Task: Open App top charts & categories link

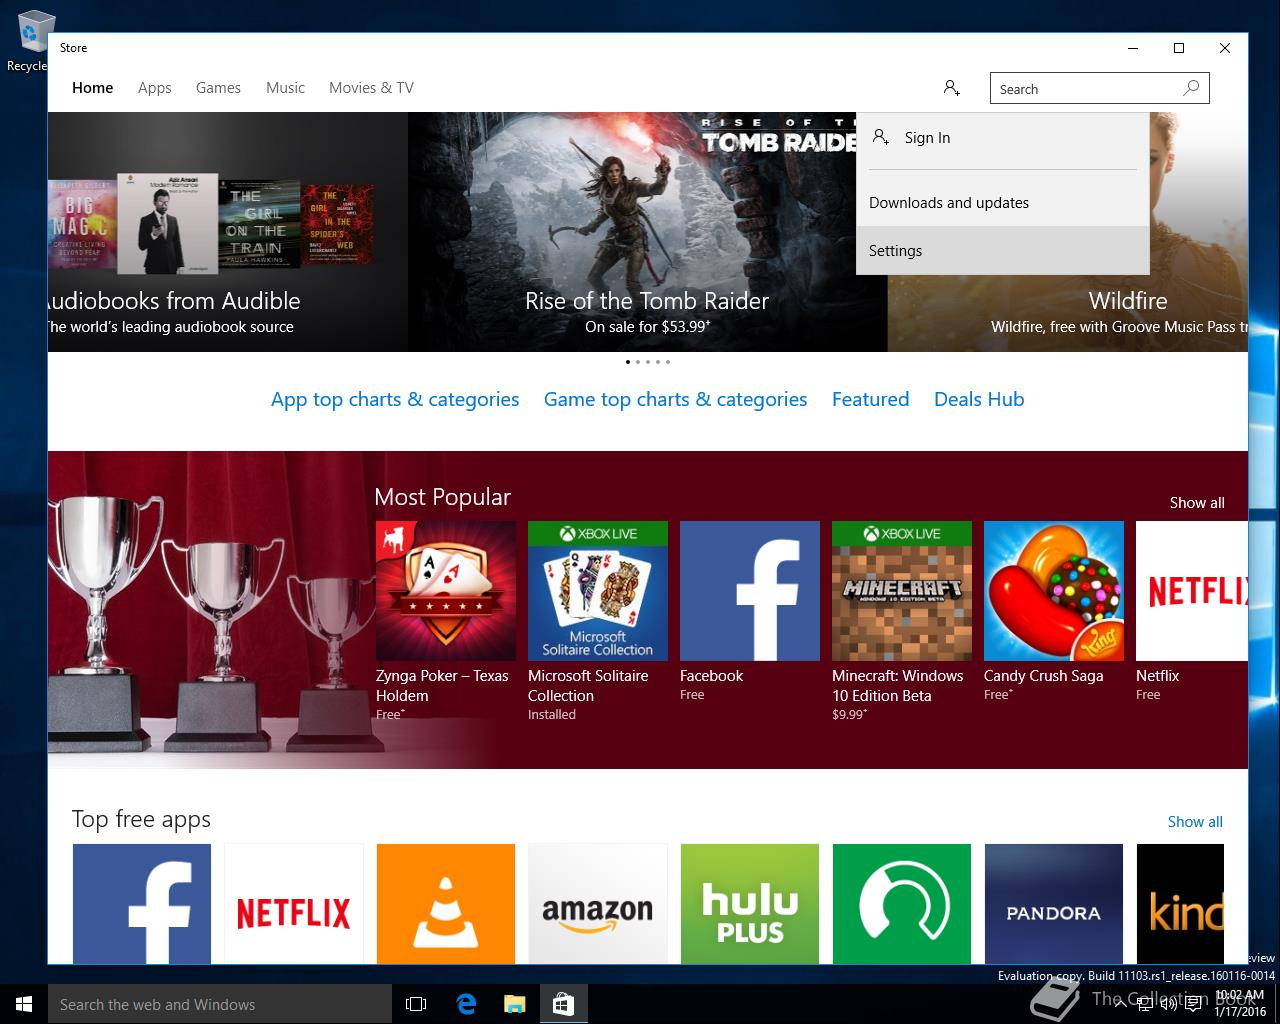Action: (x=395, y=399)
